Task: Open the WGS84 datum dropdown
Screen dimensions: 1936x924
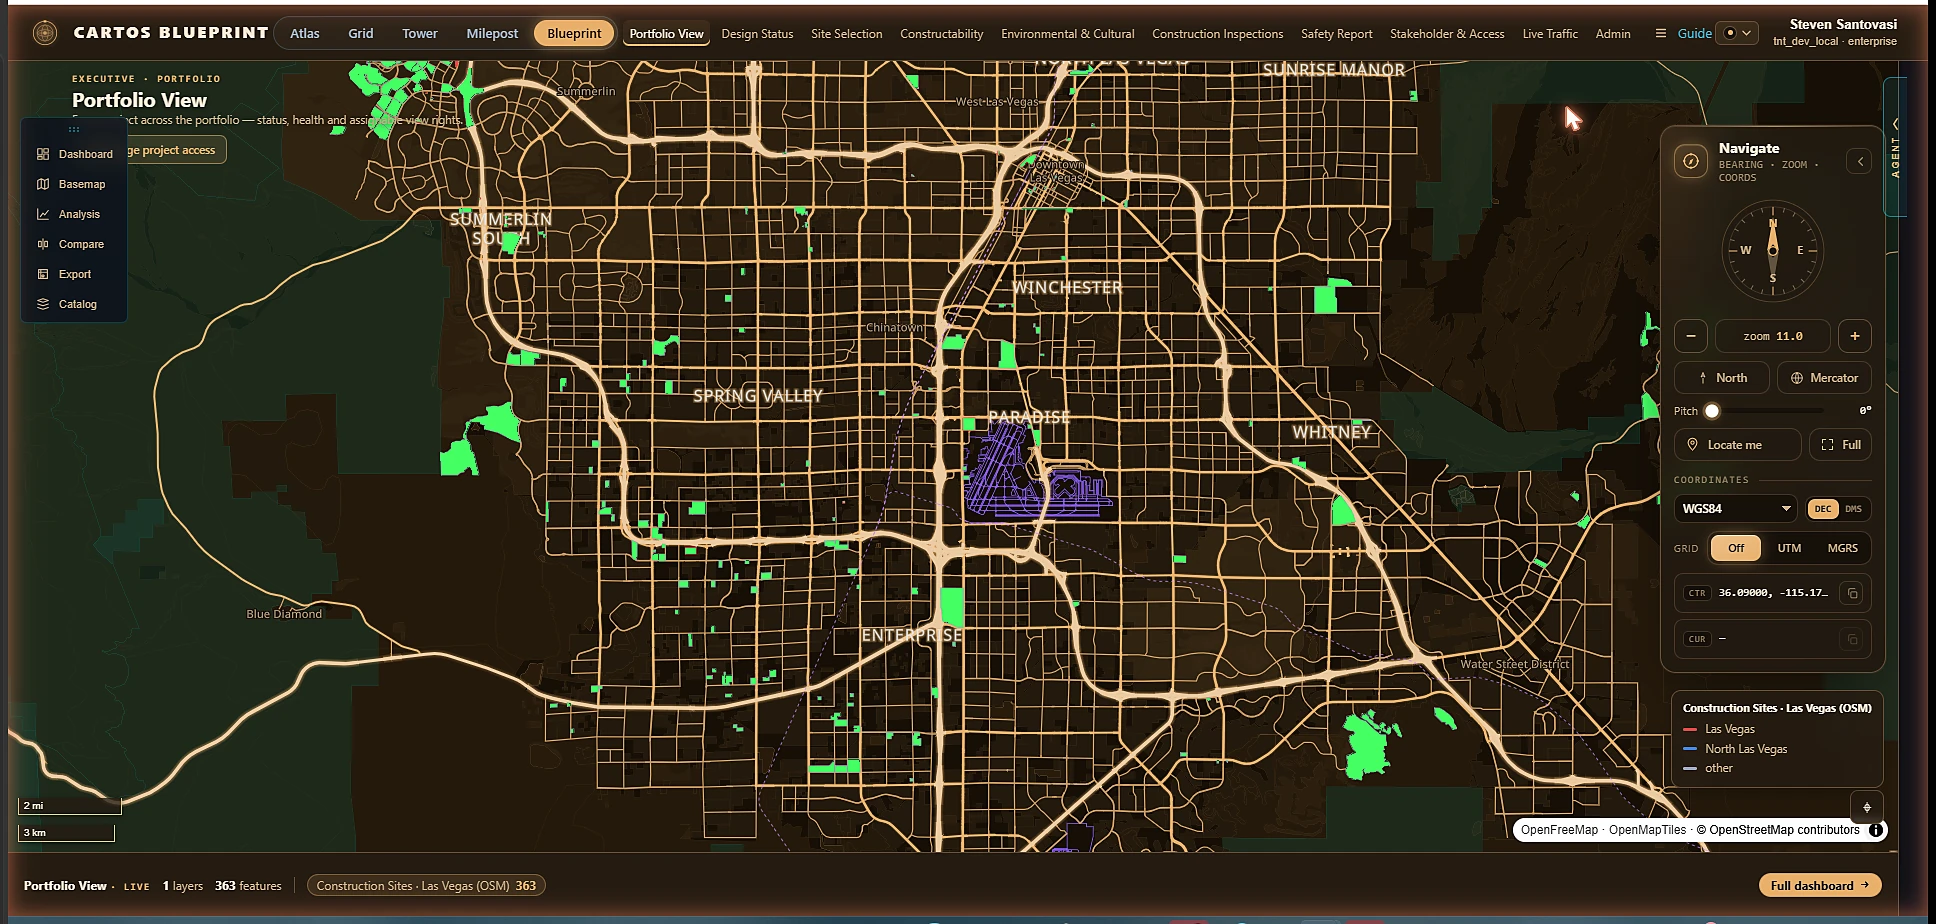Action: pos(1736,509)
